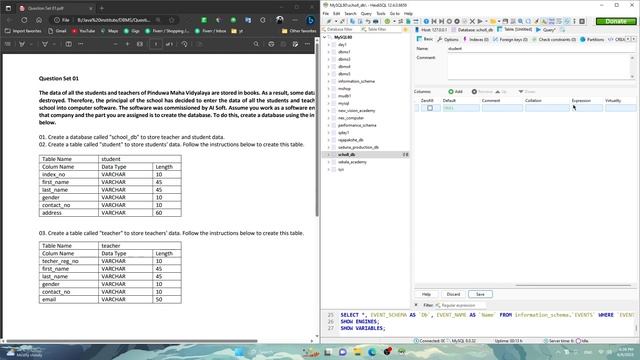
Task: Open the Gmail bookmark in Edge
Action: (x=57, y=31)
